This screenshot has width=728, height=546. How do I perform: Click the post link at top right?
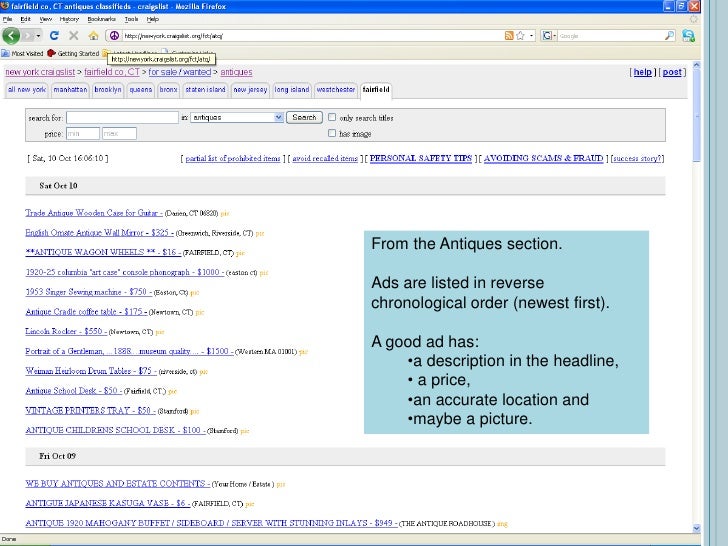[672, 72]
